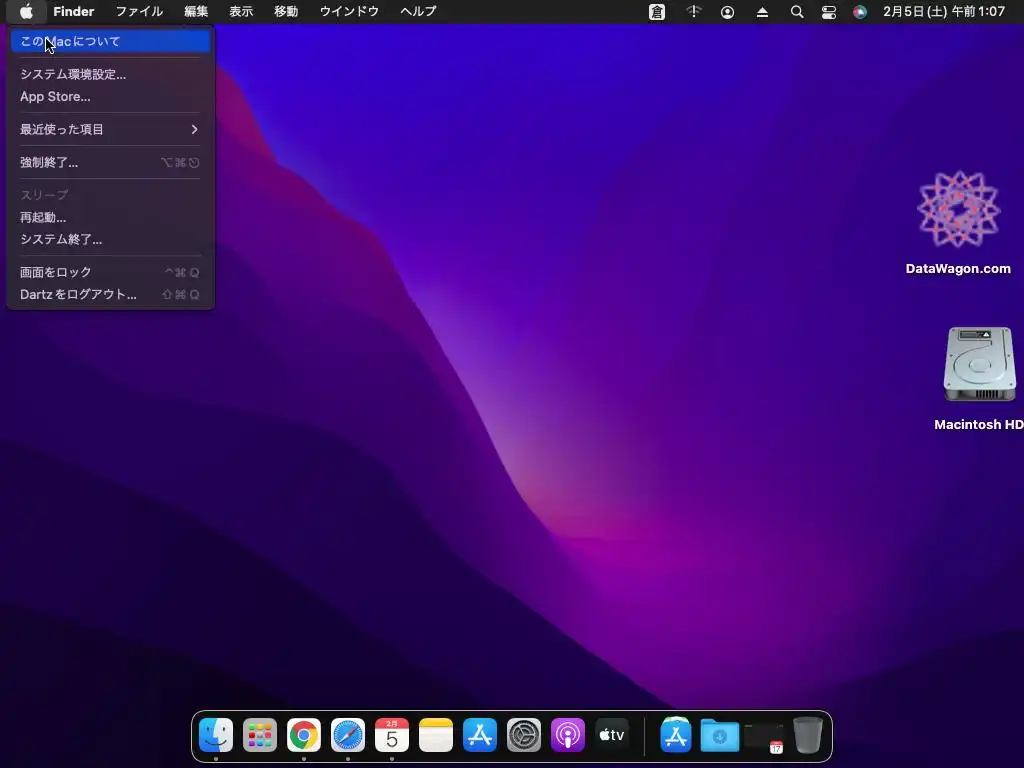Click the date and time in menu bar
This screenshot has height=768, width=1024.
click(944, 11)
